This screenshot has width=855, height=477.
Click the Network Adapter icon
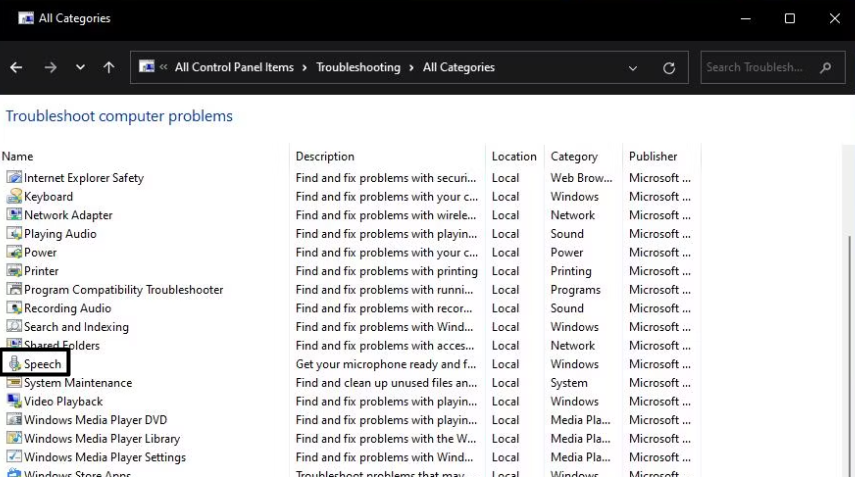(x=14, y=215)
